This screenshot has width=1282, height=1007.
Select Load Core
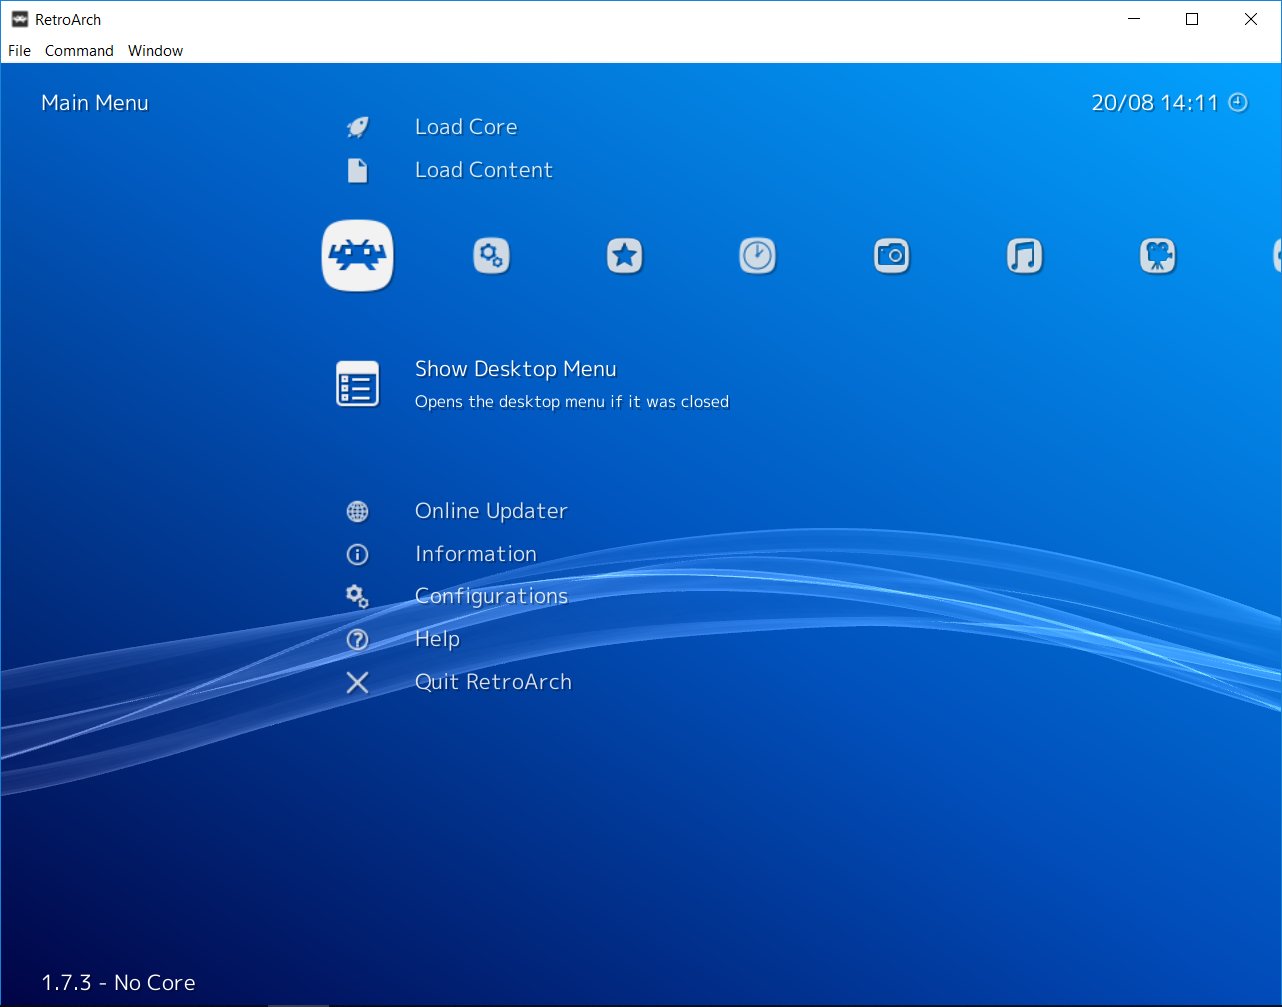465,127
